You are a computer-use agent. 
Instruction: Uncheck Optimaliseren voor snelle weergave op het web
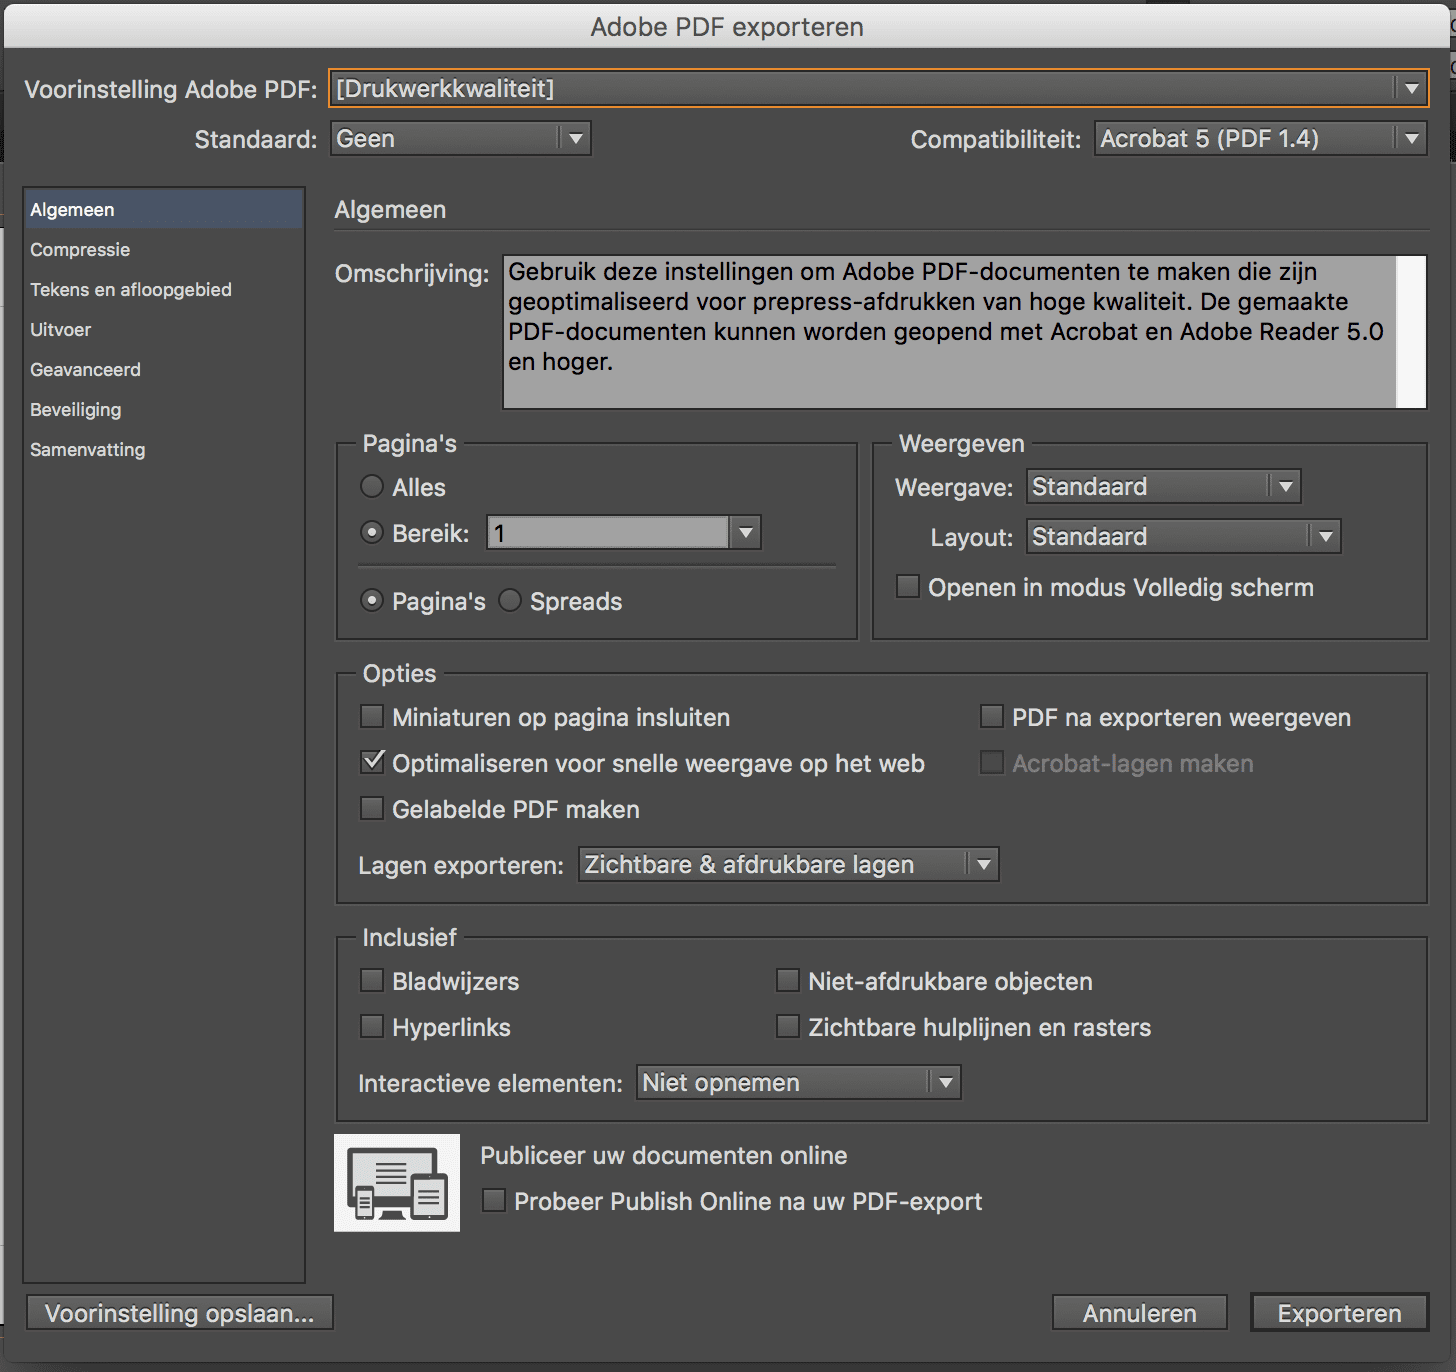click(x=372, y=762)
